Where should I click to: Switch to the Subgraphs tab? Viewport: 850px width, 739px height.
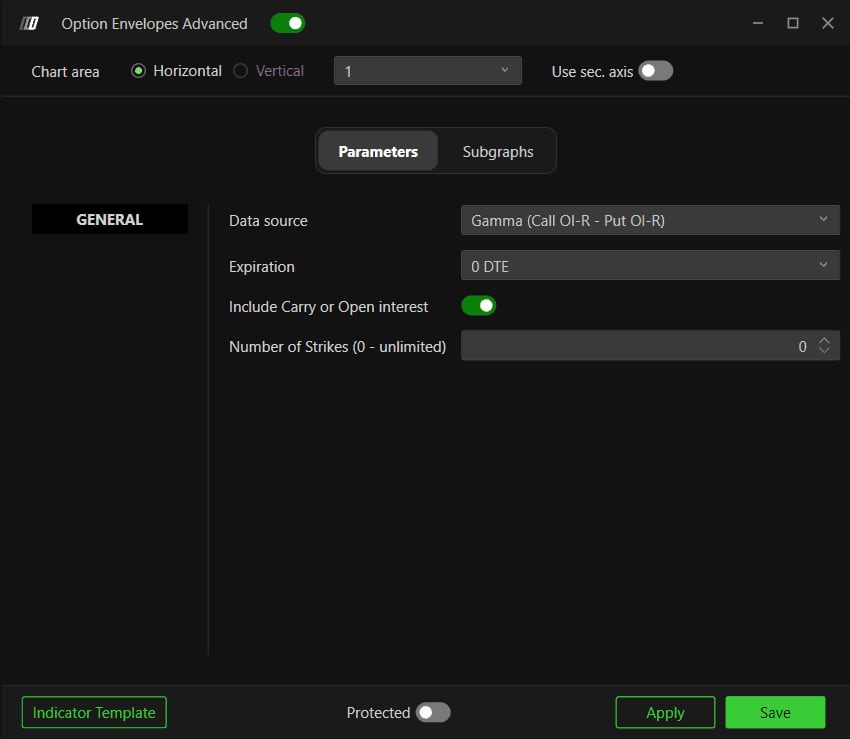pyautogui.click(x=498, y=151)
